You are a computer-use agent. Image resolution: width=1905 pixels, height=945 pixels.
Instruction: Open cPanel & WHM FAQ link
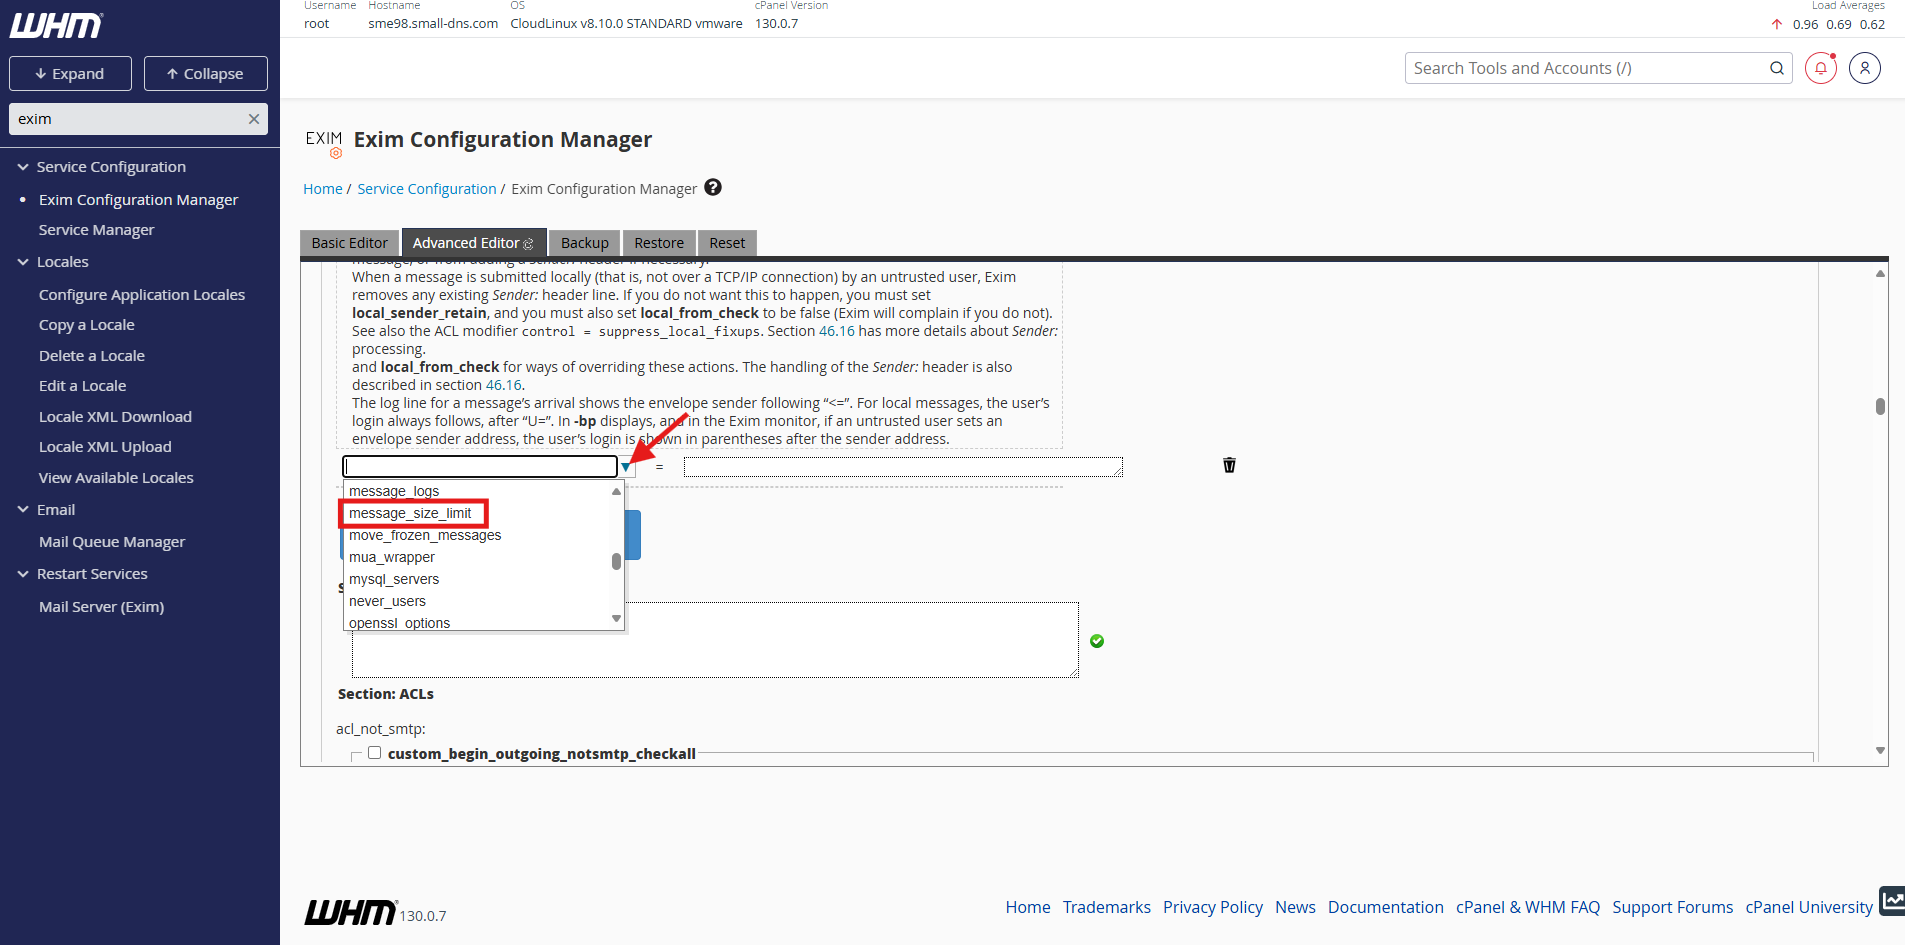[1528, 907]
